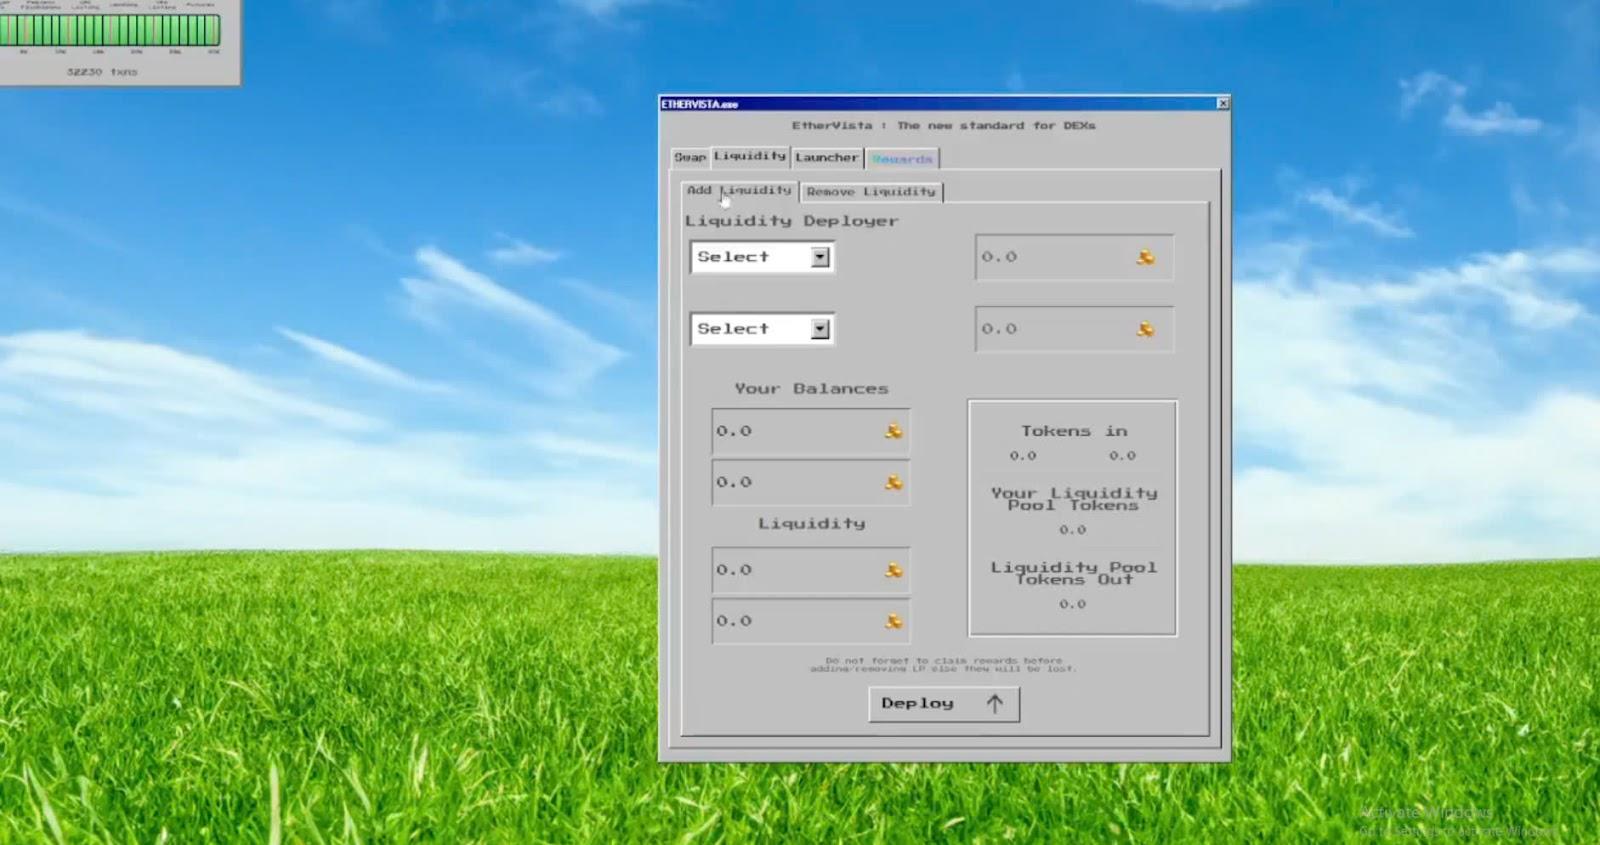The width and height of the screenshot is (1600, 845).
Task: Click amount field next to first Select dropdown
Action: [1074, 258]
